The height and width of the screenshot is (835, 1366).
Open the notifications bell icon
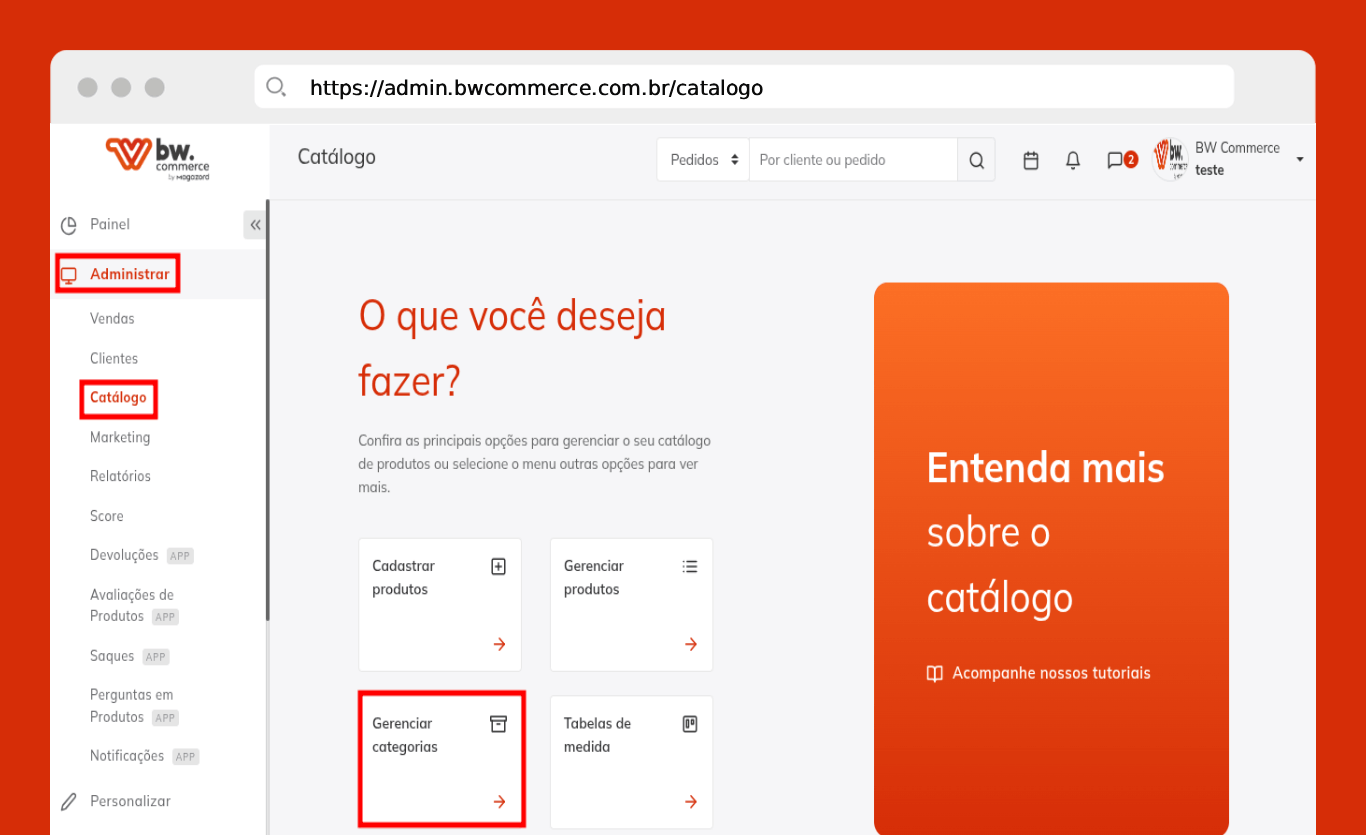tap(1073, 160)
